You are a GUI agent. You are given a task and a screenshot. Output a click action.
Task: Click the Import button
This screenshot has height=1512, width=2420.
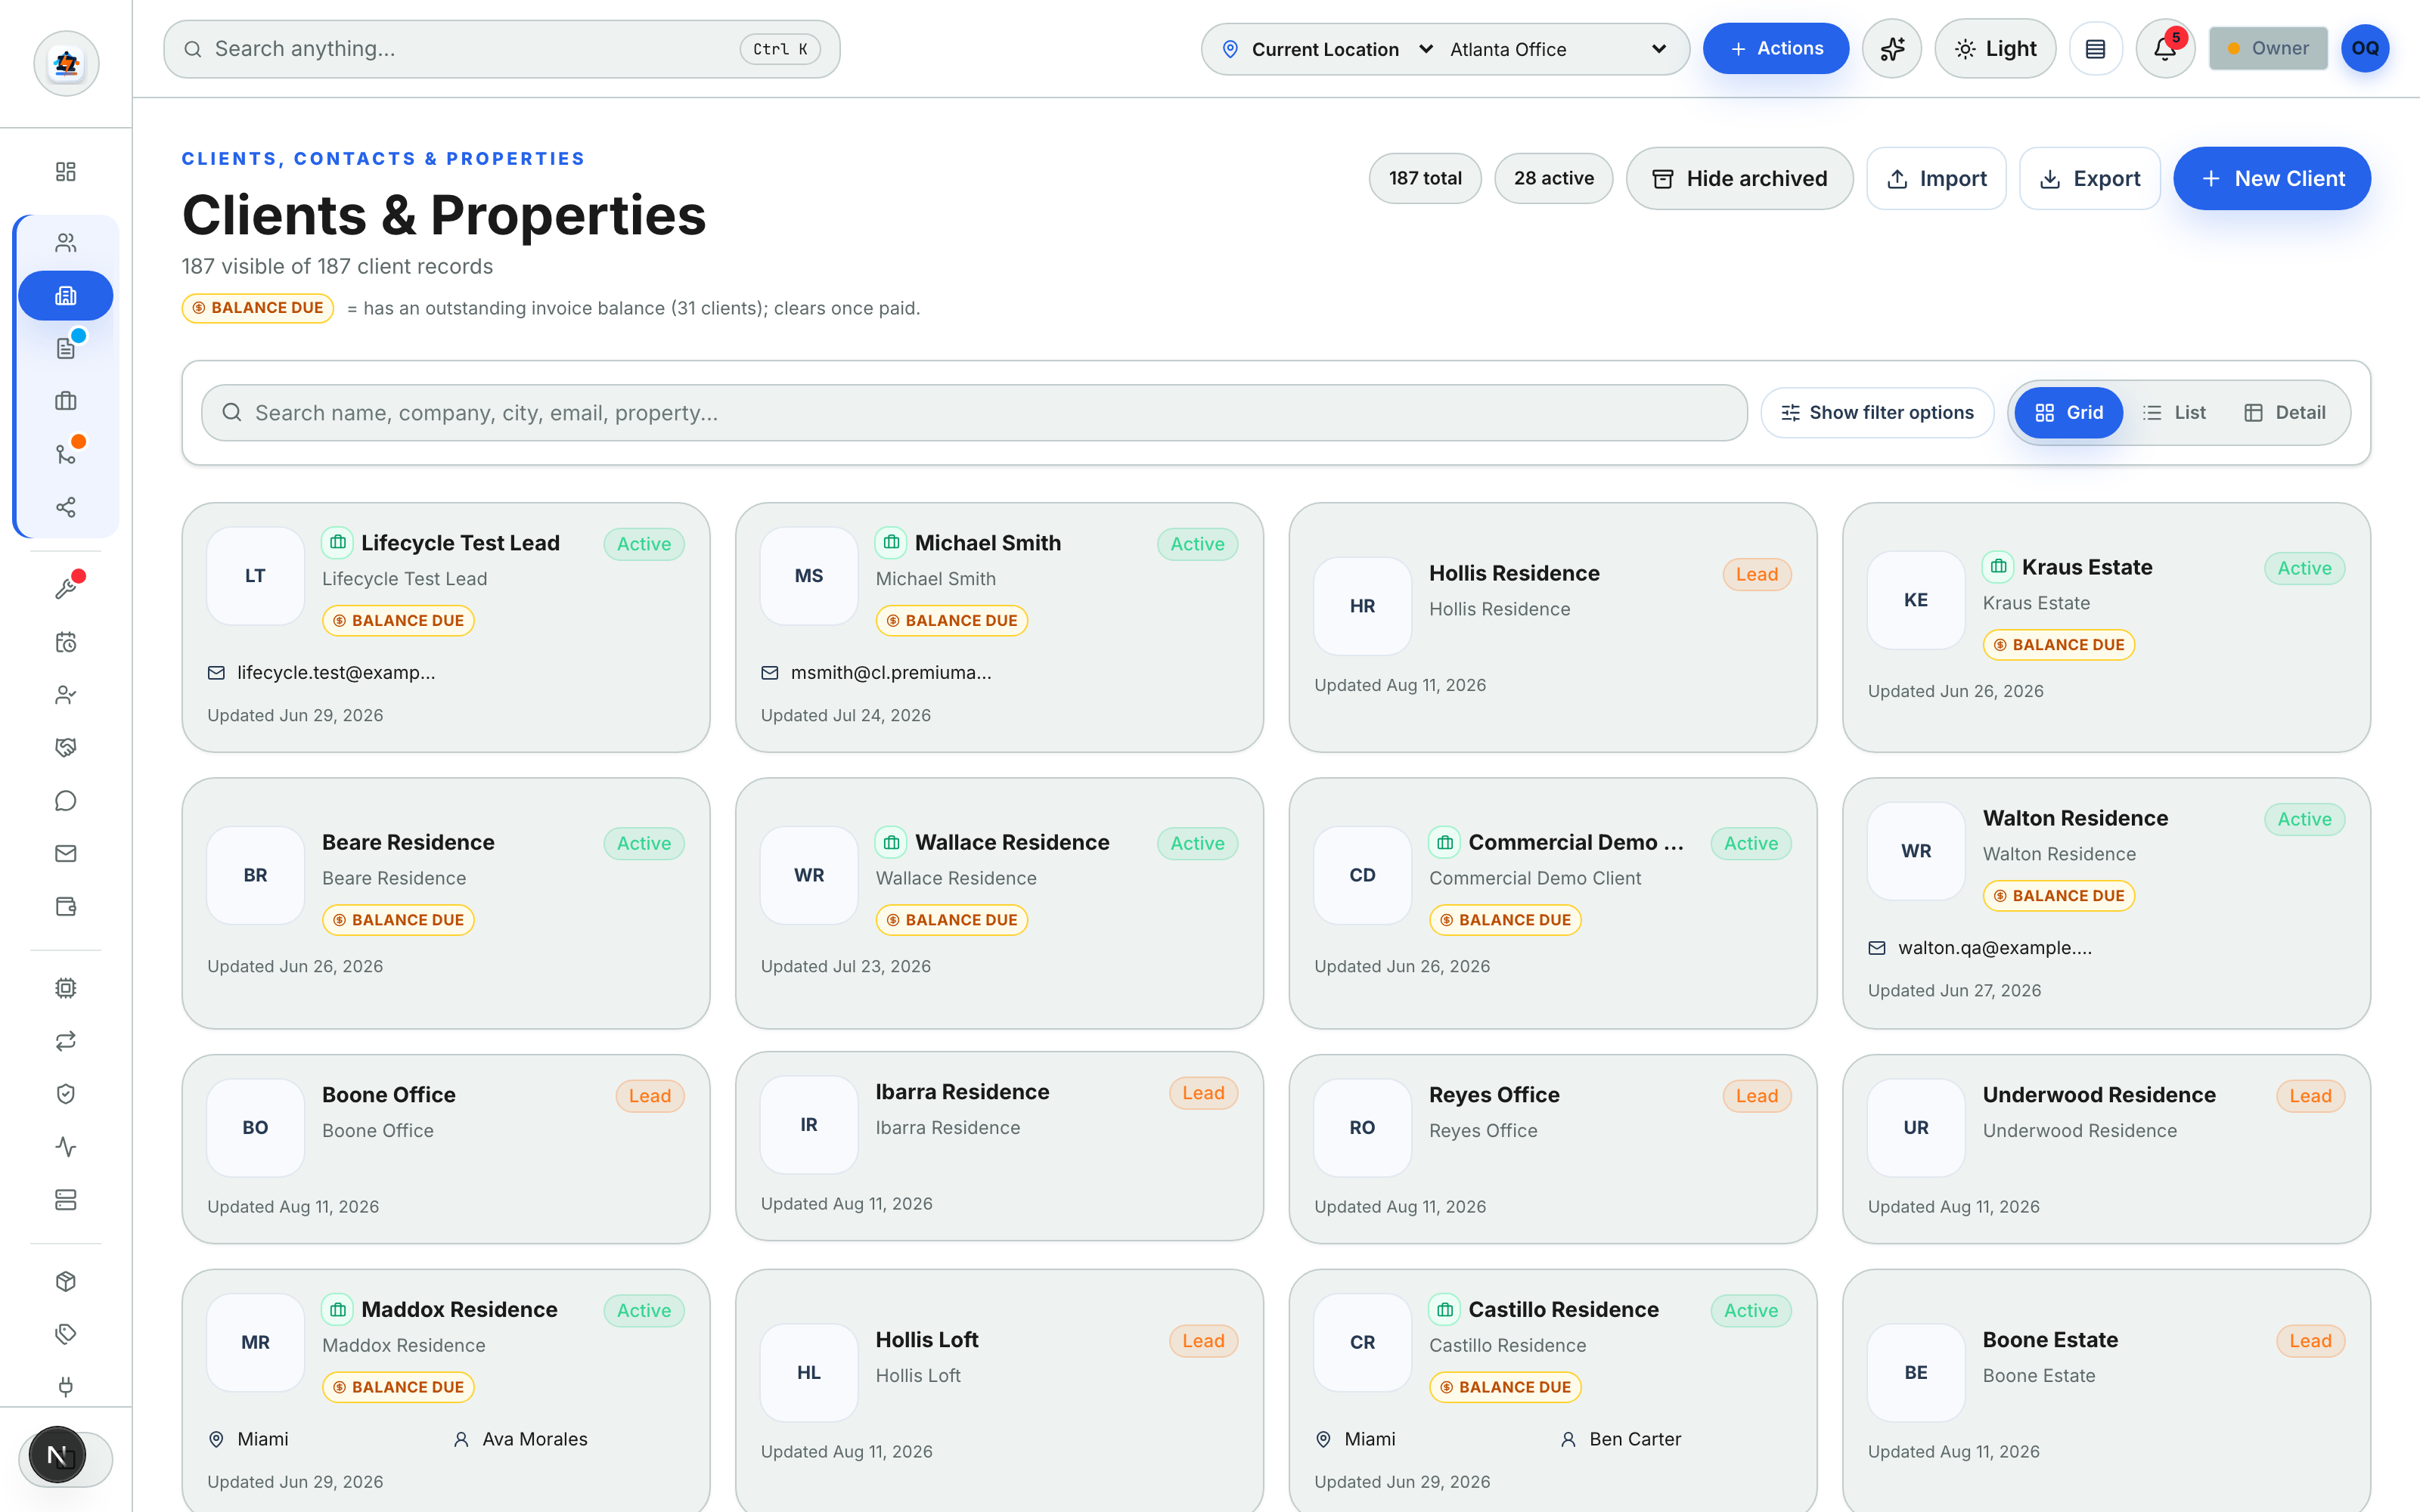(1935, 178)
